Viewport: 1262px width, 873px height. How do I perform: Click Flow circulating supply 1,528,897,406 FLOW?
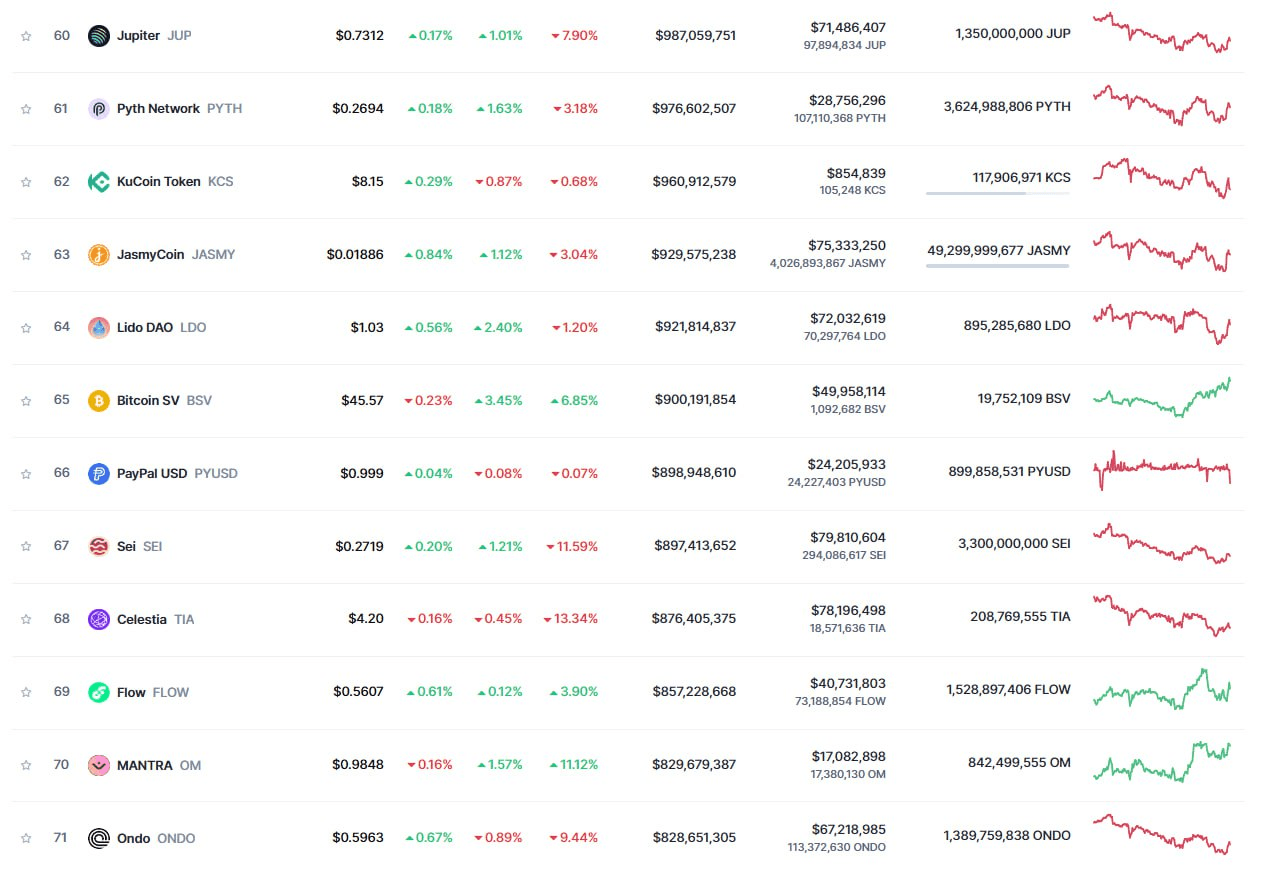(1008, 690)
